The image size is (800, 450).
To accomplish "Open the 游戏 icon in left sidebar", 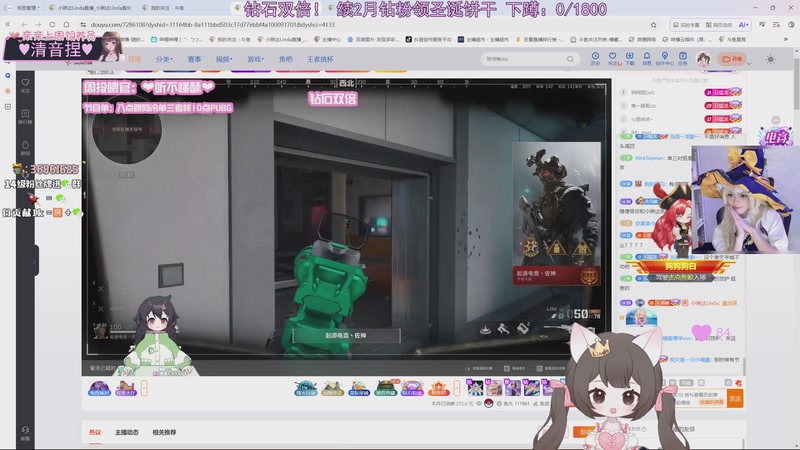I will (25, 148).
